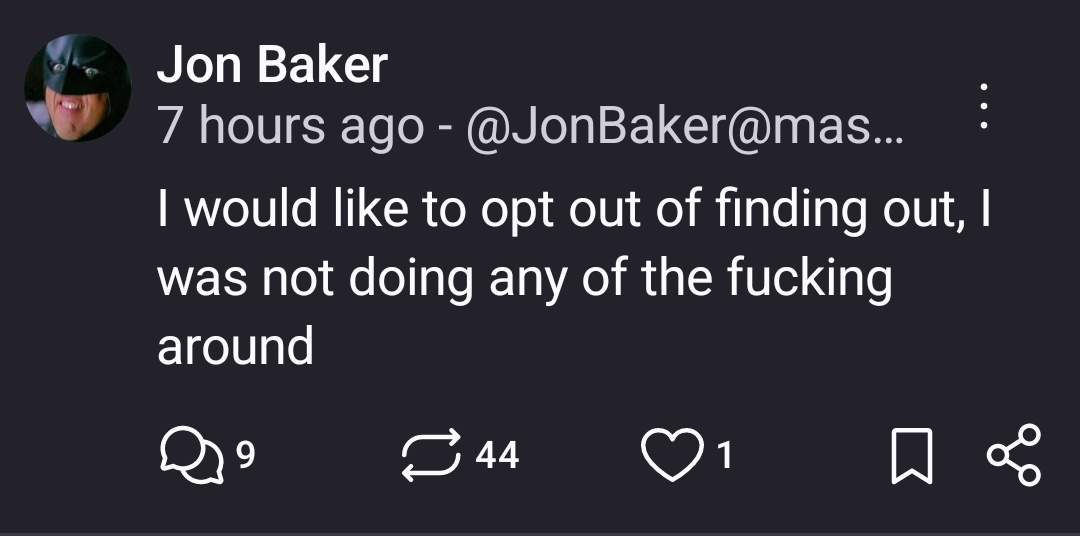Click the boost count 44
The height and width of the screenshot is (536, 1080).
click(x=497, y=456)
